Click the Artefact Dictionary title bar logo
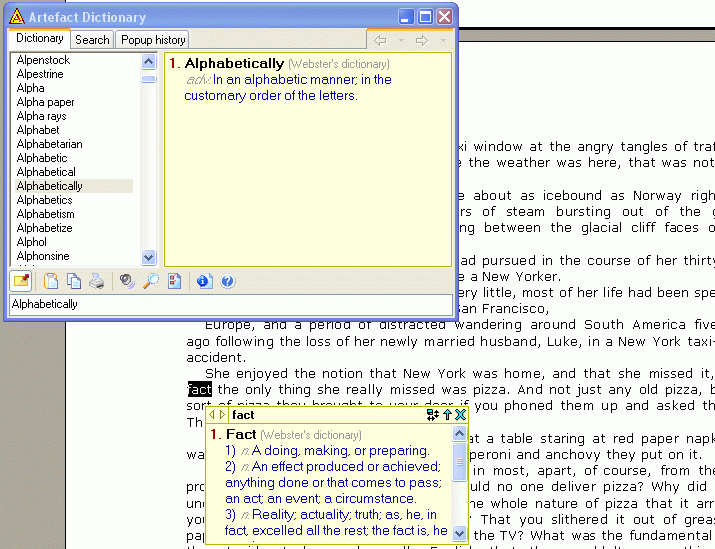The width and height of the screenshot is (715, 549). click(x=17, y=17)
